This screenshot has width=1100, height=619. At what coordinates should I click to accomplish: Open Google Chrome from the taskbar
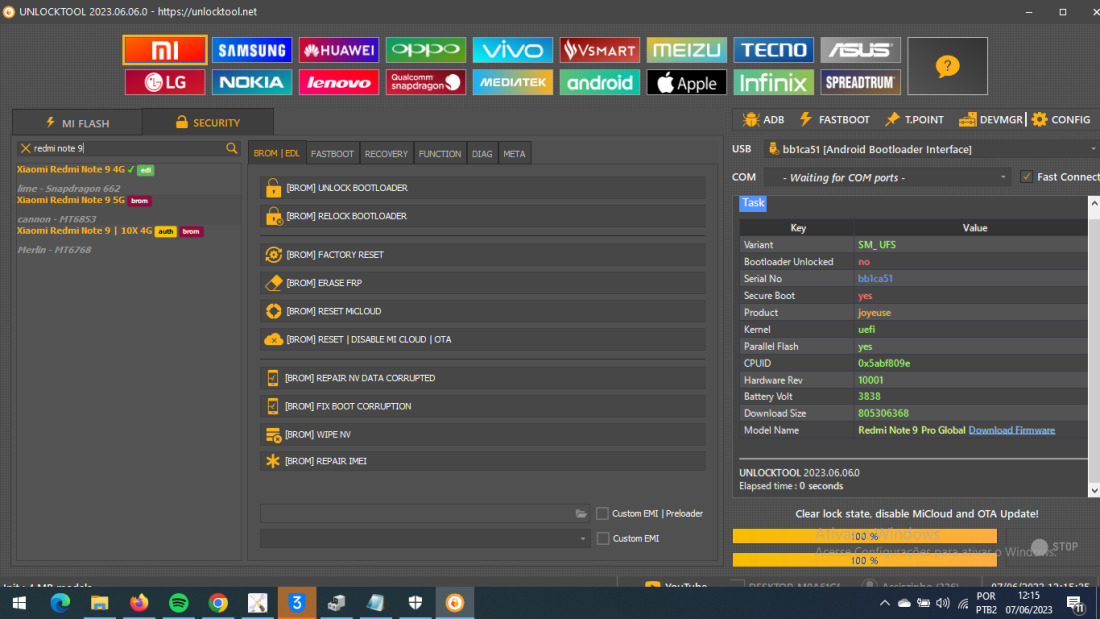218,603
